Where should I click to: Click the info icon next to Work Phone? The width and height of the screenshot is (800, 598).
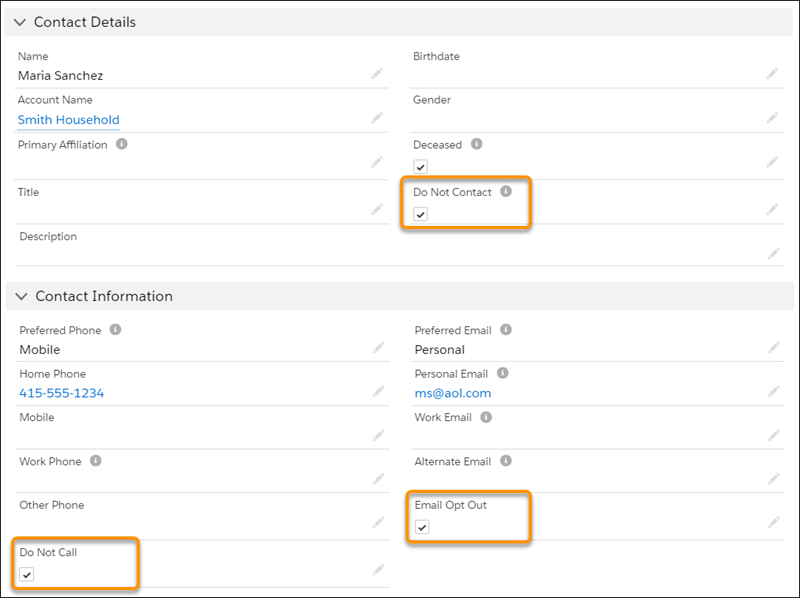click(95, 461)
